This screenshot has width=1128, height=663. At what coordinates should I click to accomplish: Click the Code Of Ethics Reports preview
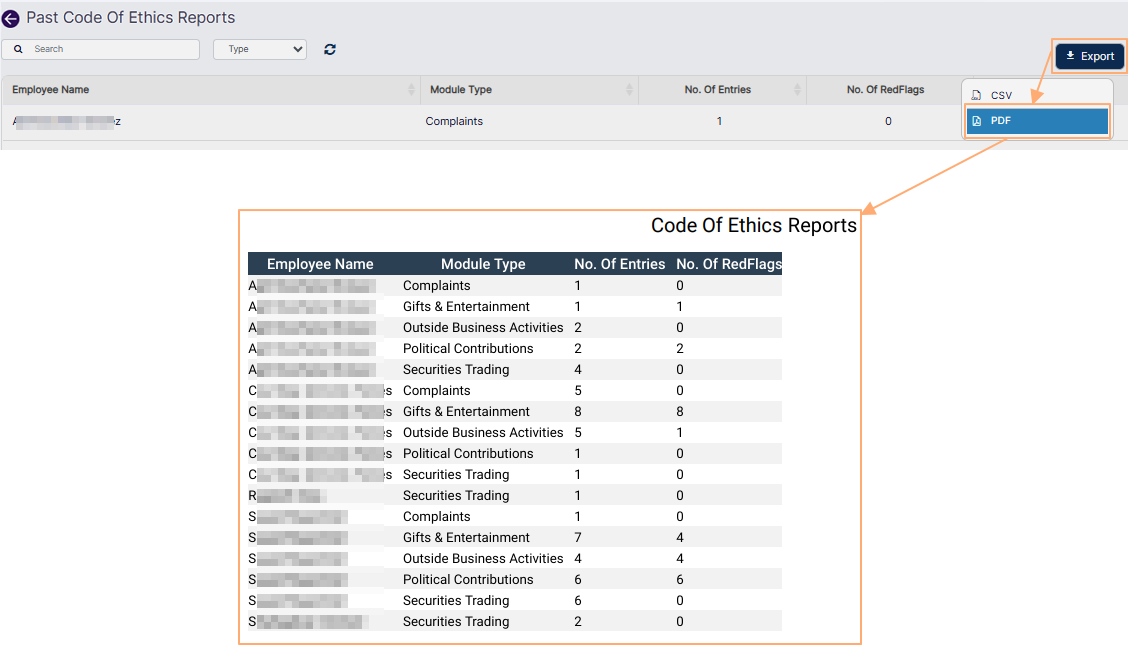[550, 425]
